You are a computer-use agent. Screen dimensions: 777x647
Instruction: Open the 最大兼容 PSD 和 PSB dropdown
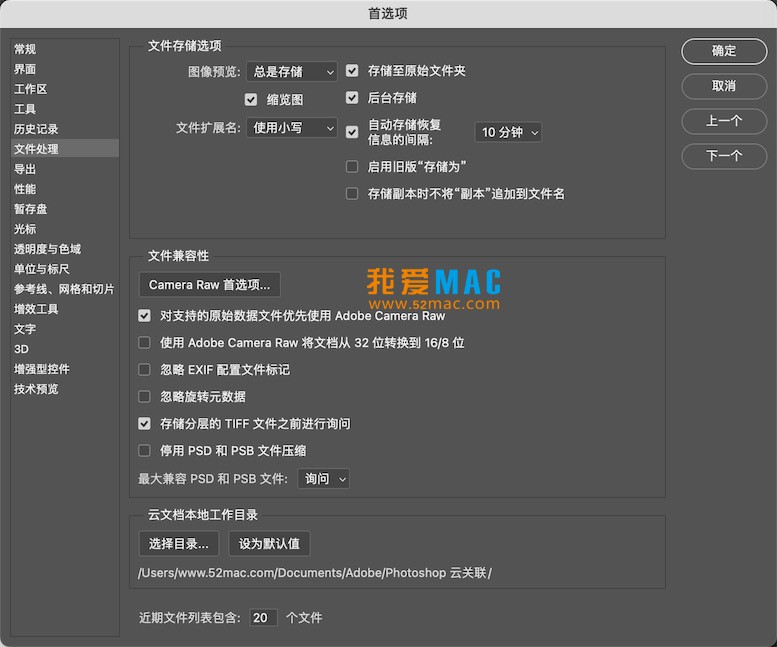coord(323,479)
